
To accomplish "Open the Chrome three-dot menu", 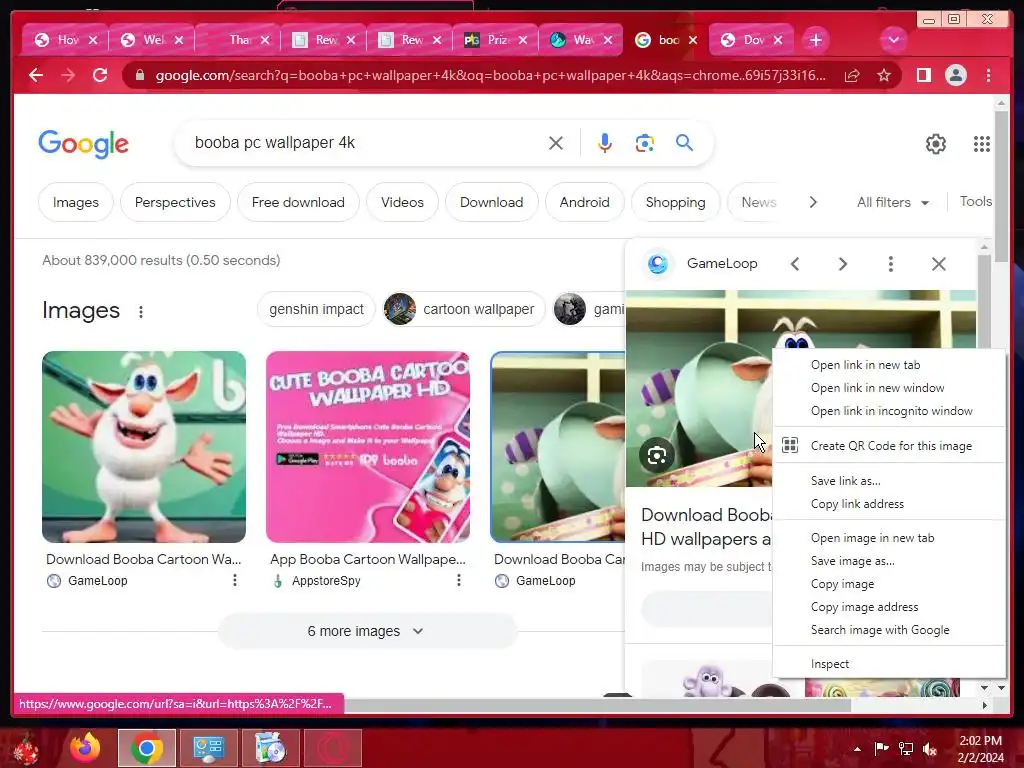I will pos(988,76).
